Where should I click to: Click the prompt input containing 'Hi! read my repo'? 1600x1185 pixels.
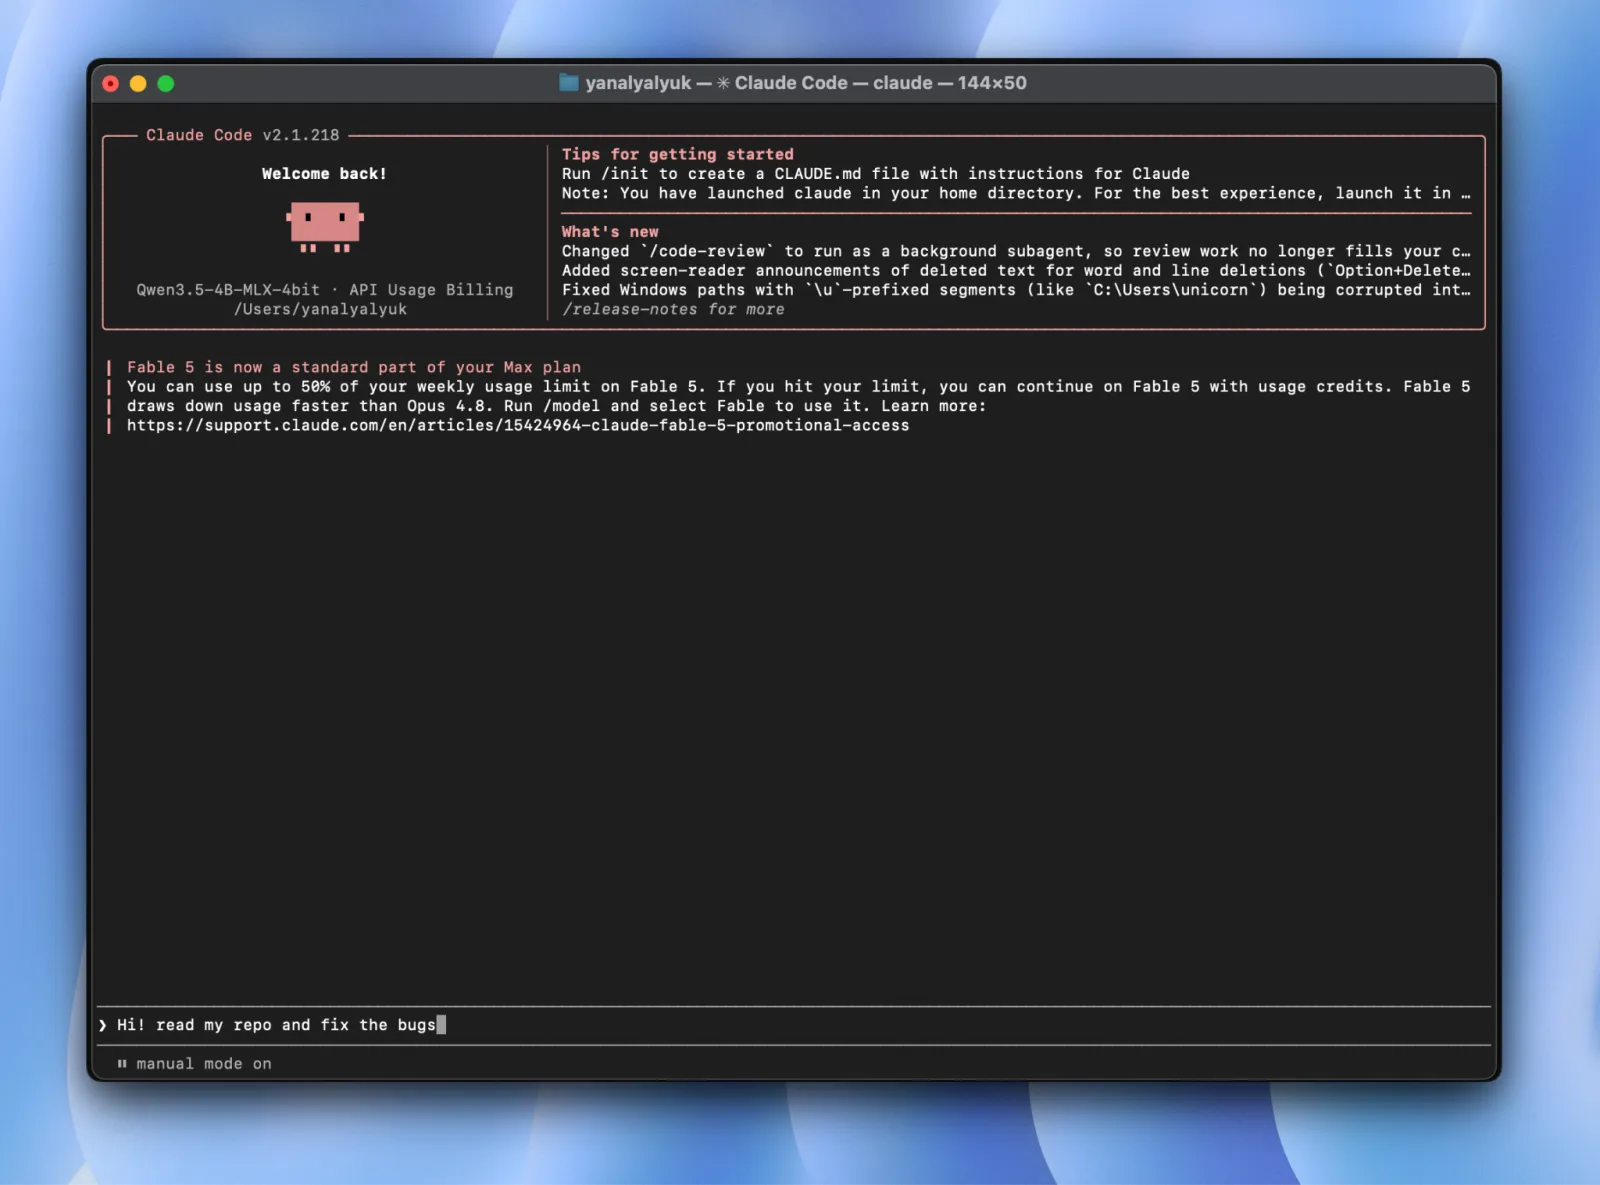click(794, 1025)
